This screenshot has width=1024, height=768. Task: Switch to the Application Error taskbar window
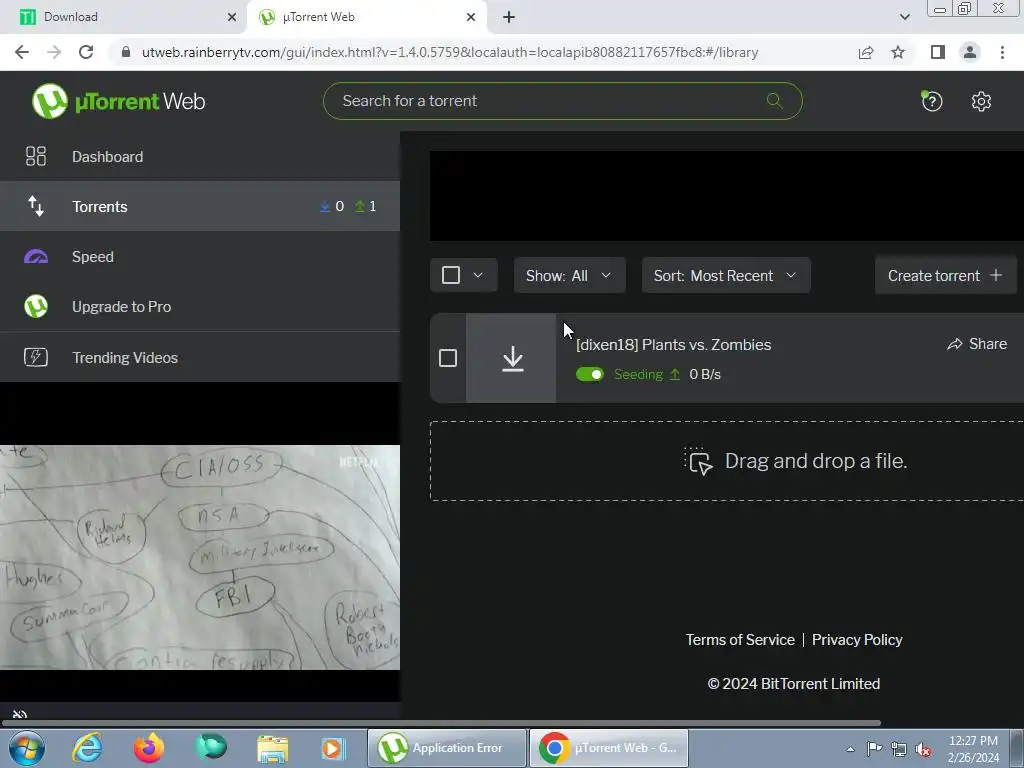tap(447, 748)
